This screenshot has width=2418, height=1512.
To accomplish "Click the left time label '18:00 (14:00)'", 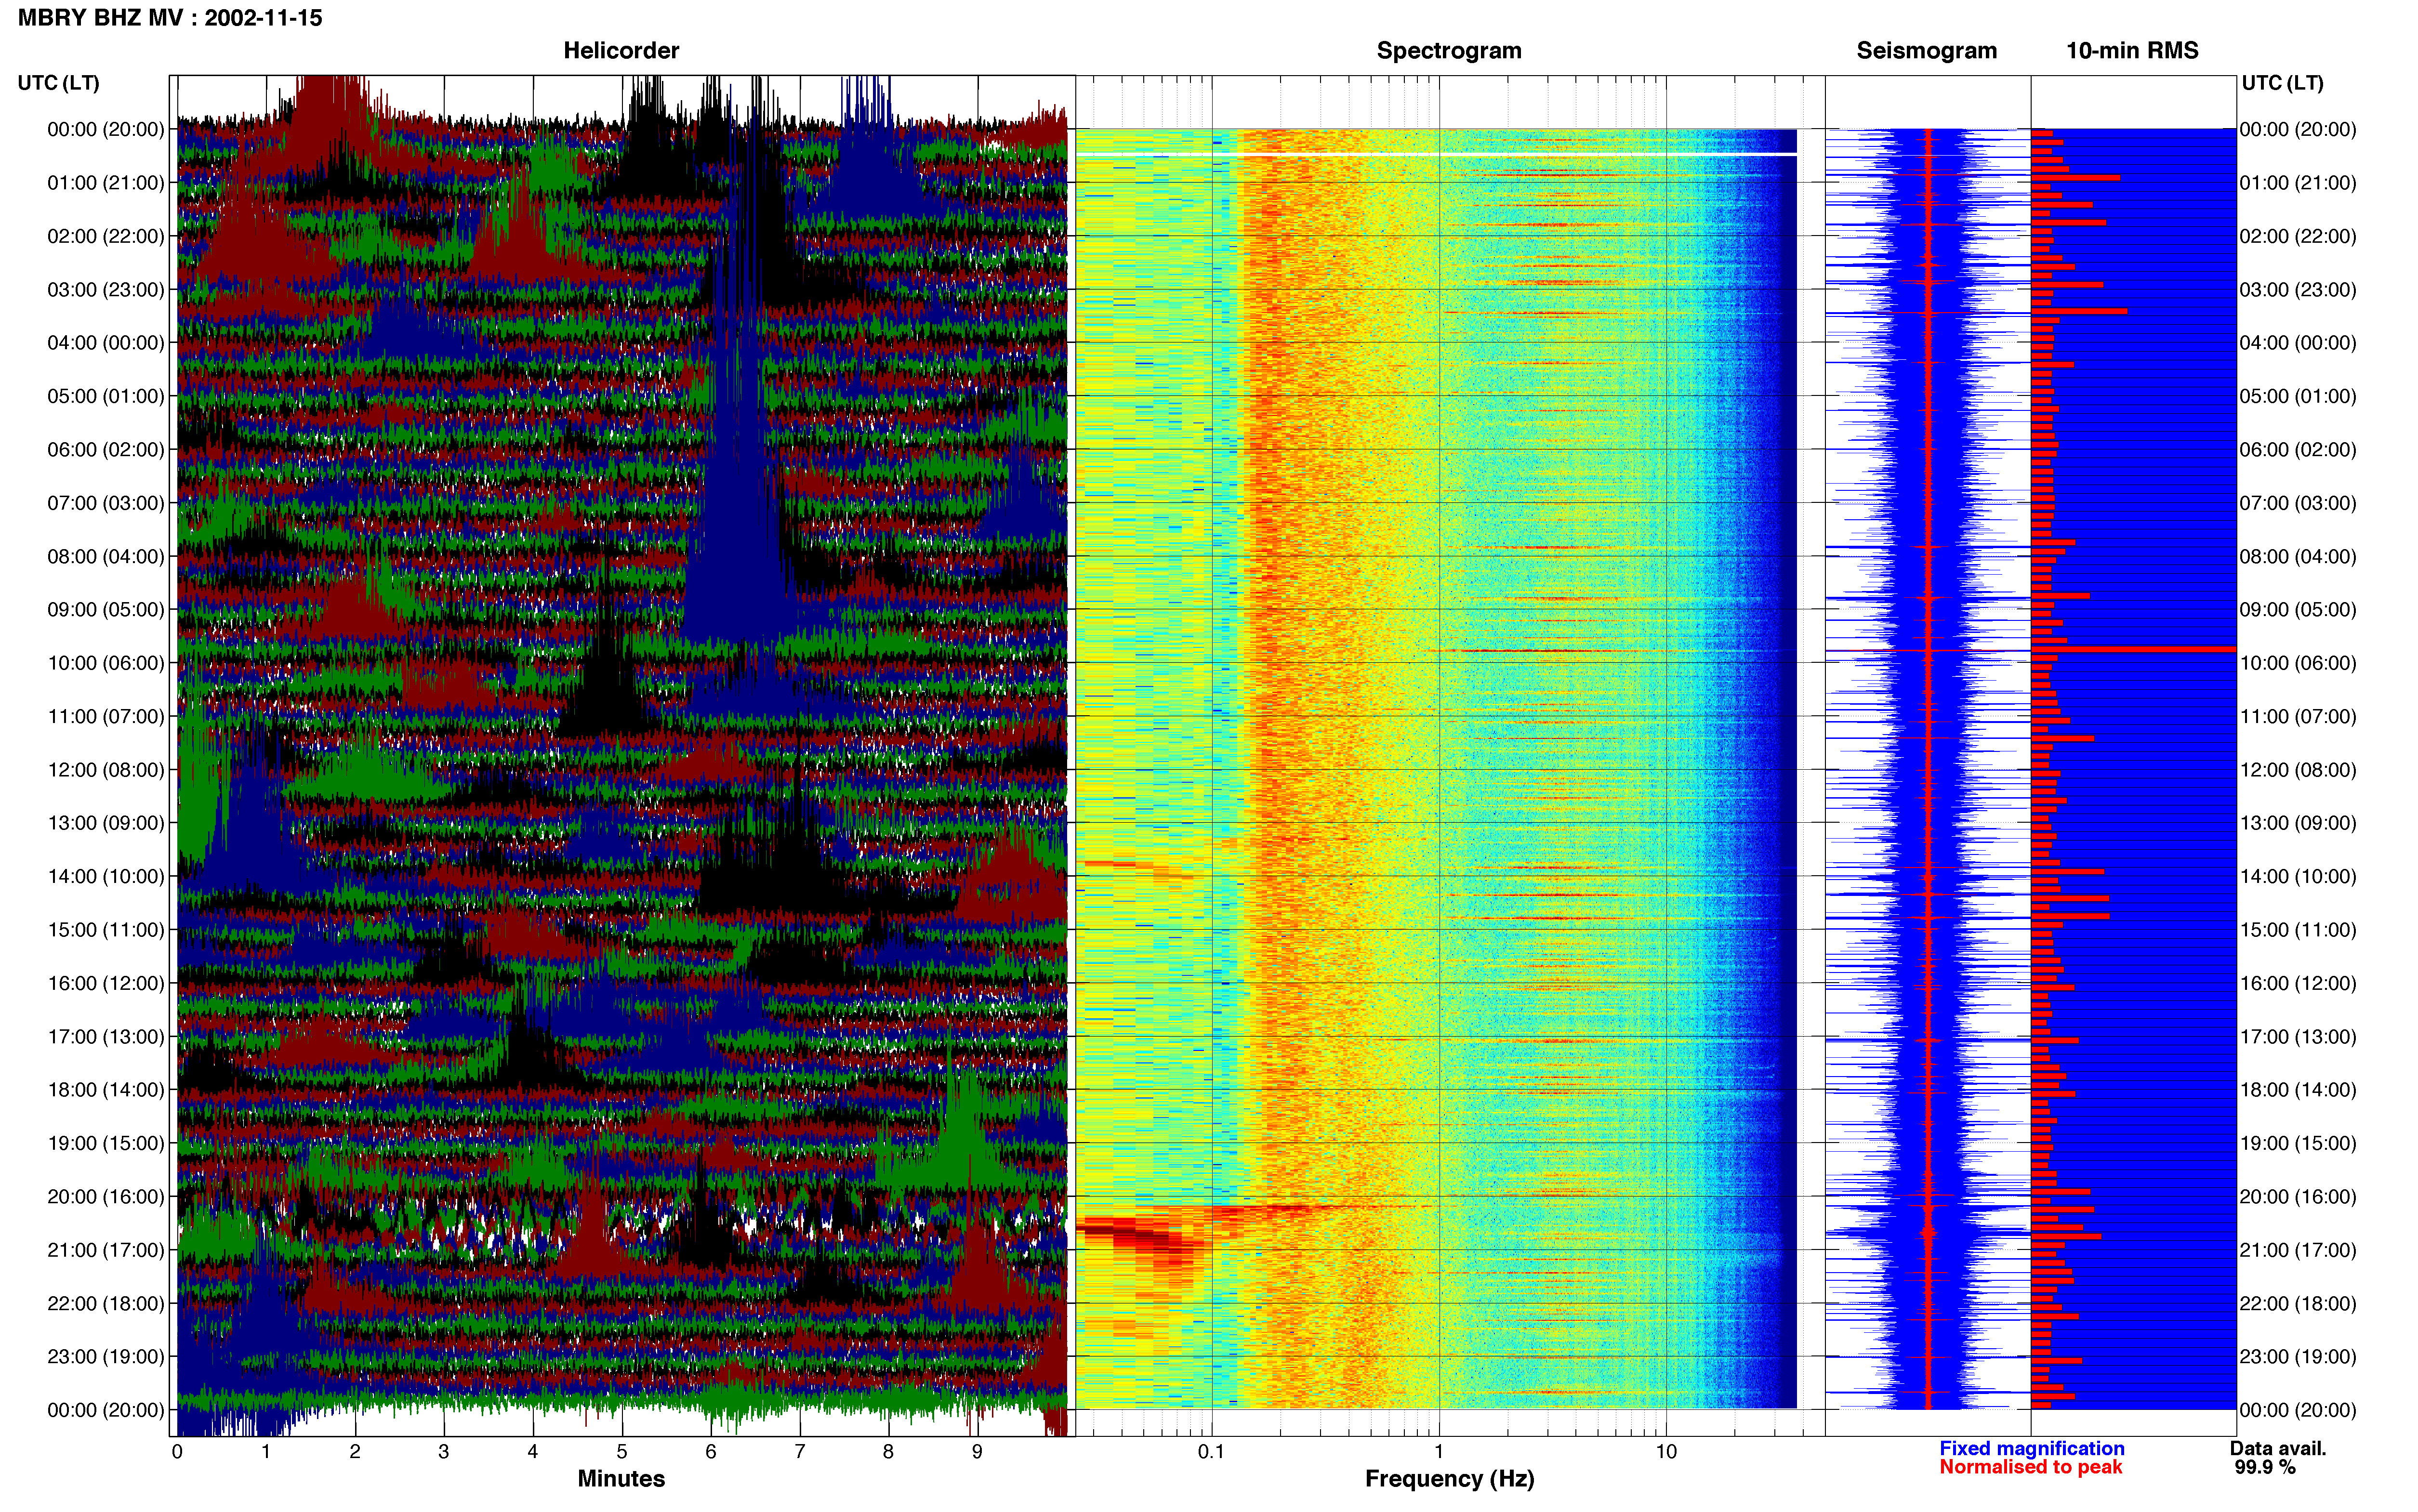I will 106,1090.
